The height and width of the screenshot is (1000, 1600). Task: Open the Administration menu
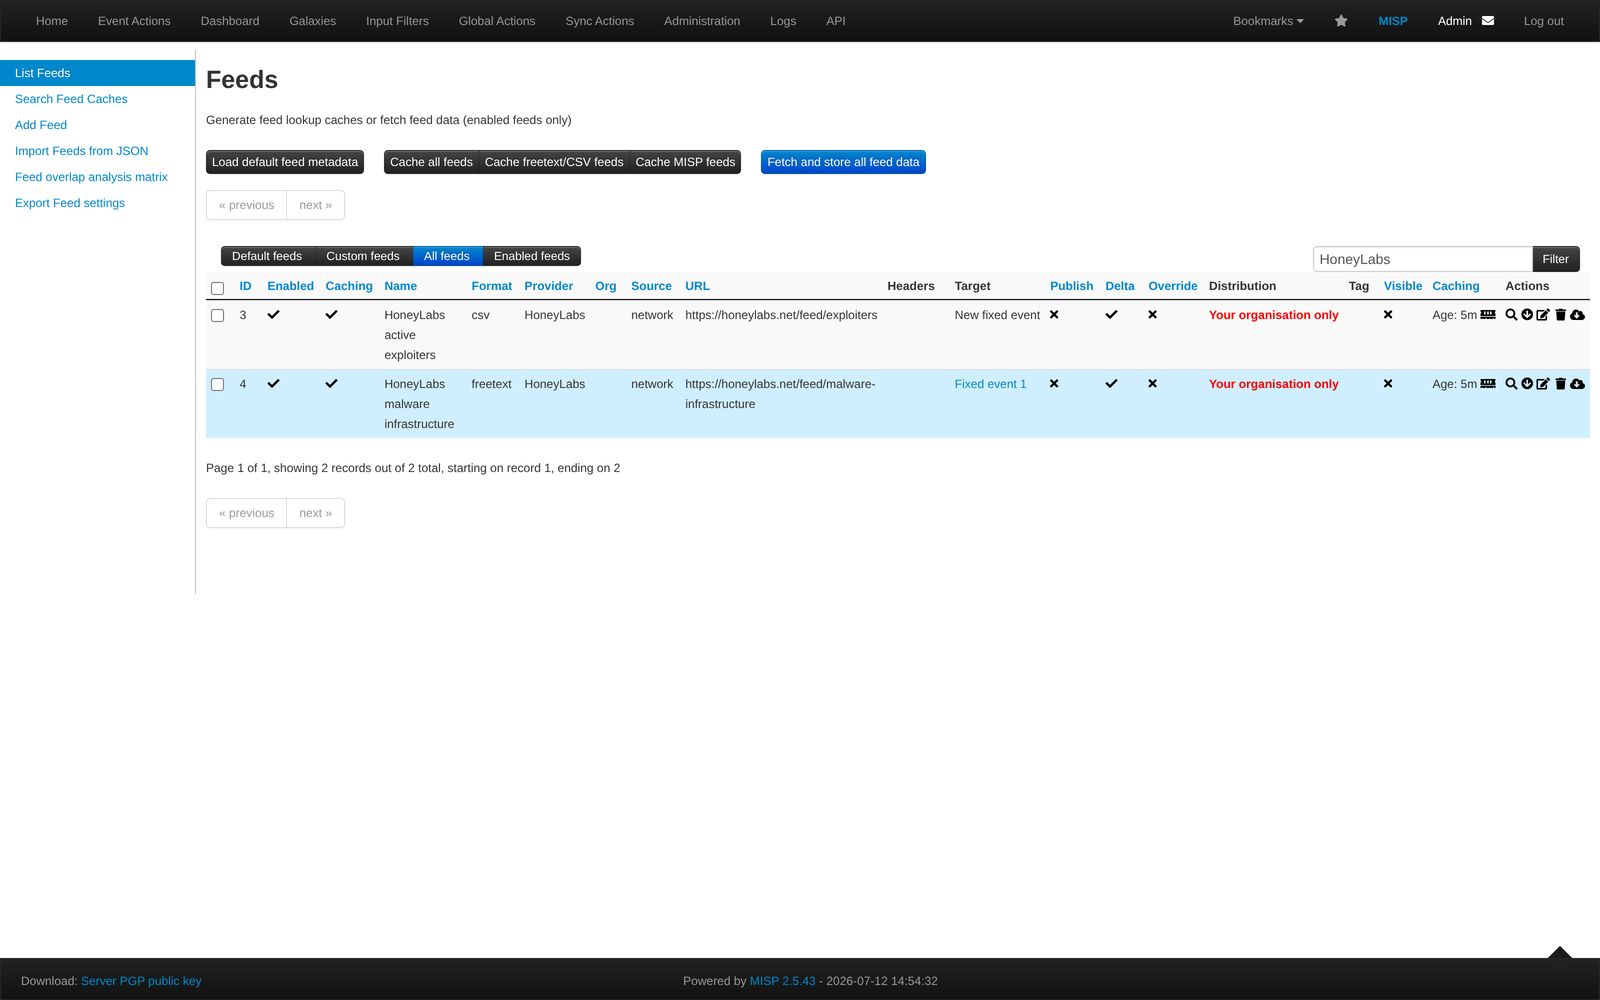point(702,21)
